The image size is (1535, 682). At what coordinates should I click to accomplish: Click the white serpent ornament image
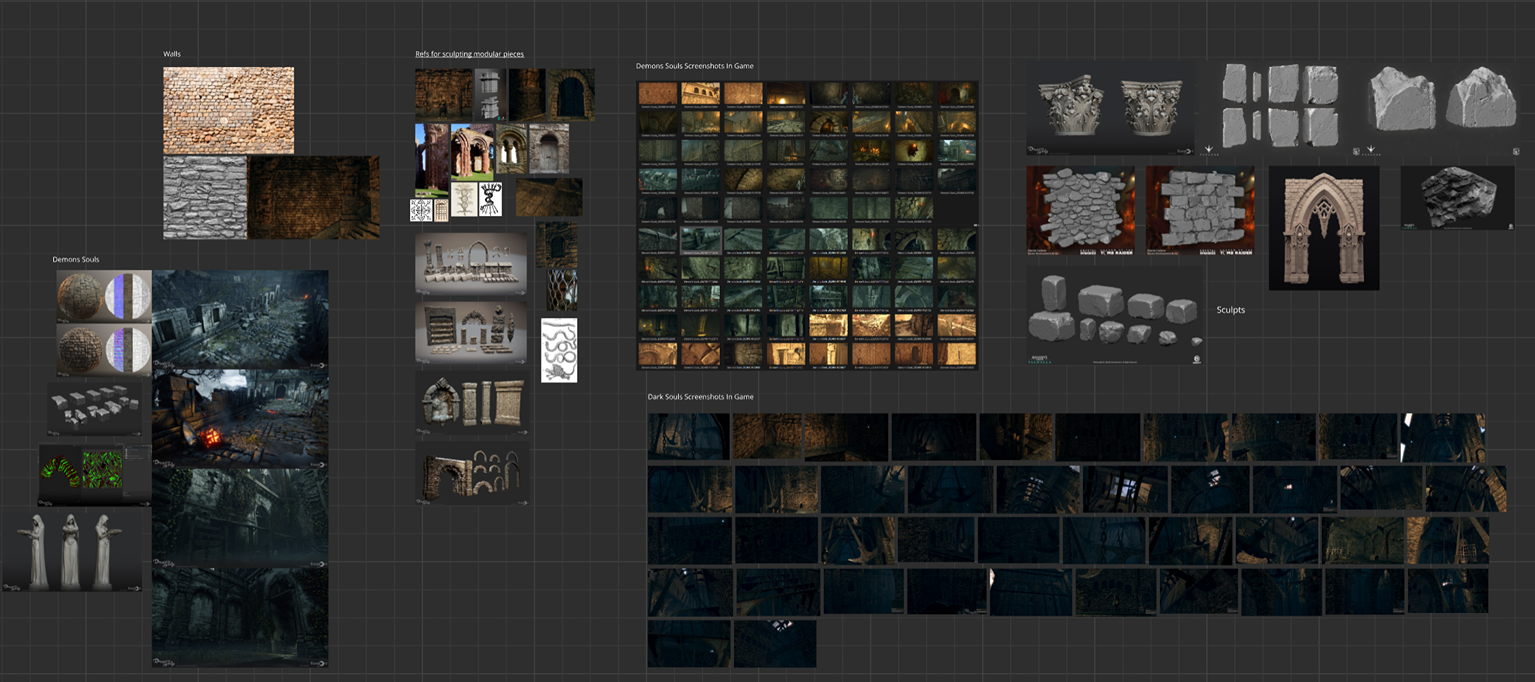(559, 350)
